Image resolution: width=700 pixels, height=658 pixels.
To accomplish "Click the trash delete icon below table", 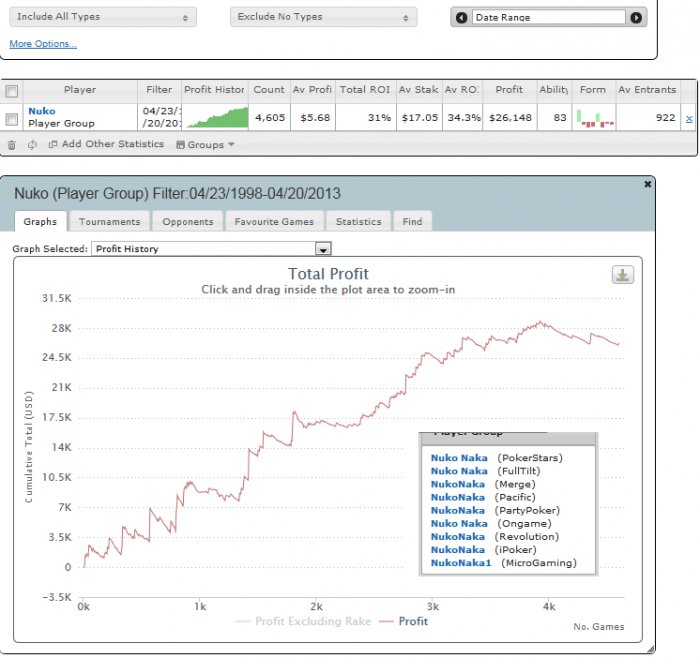I will [12, 145].
